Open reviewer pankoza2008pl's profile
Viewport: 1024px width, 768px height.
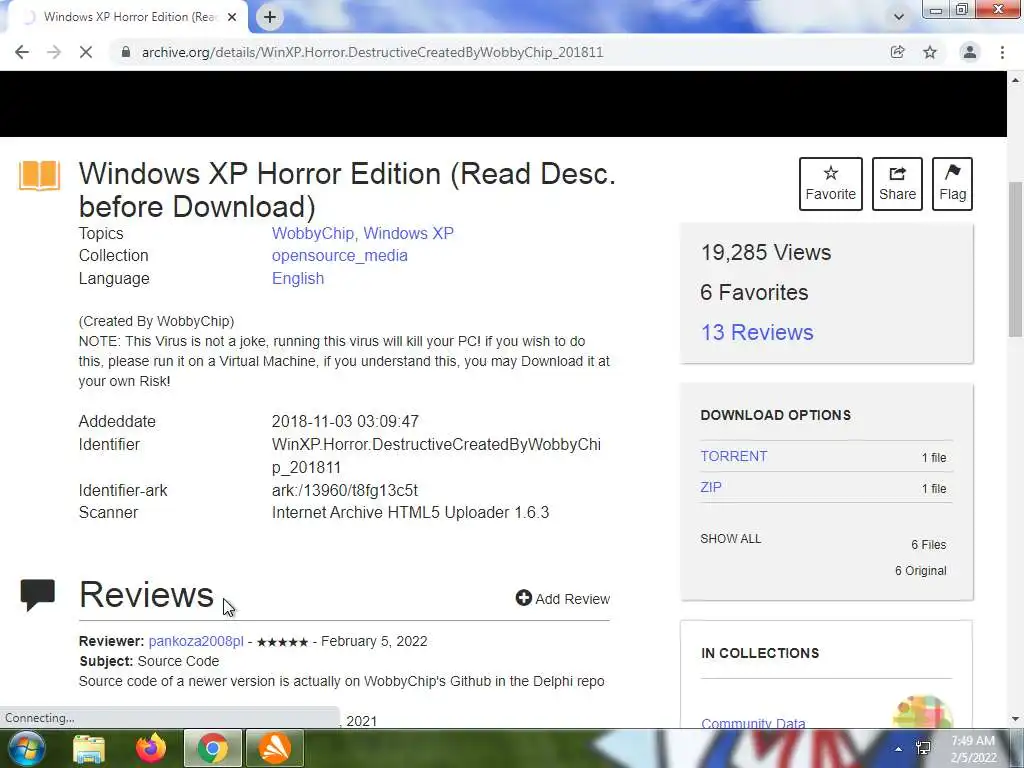196,641
